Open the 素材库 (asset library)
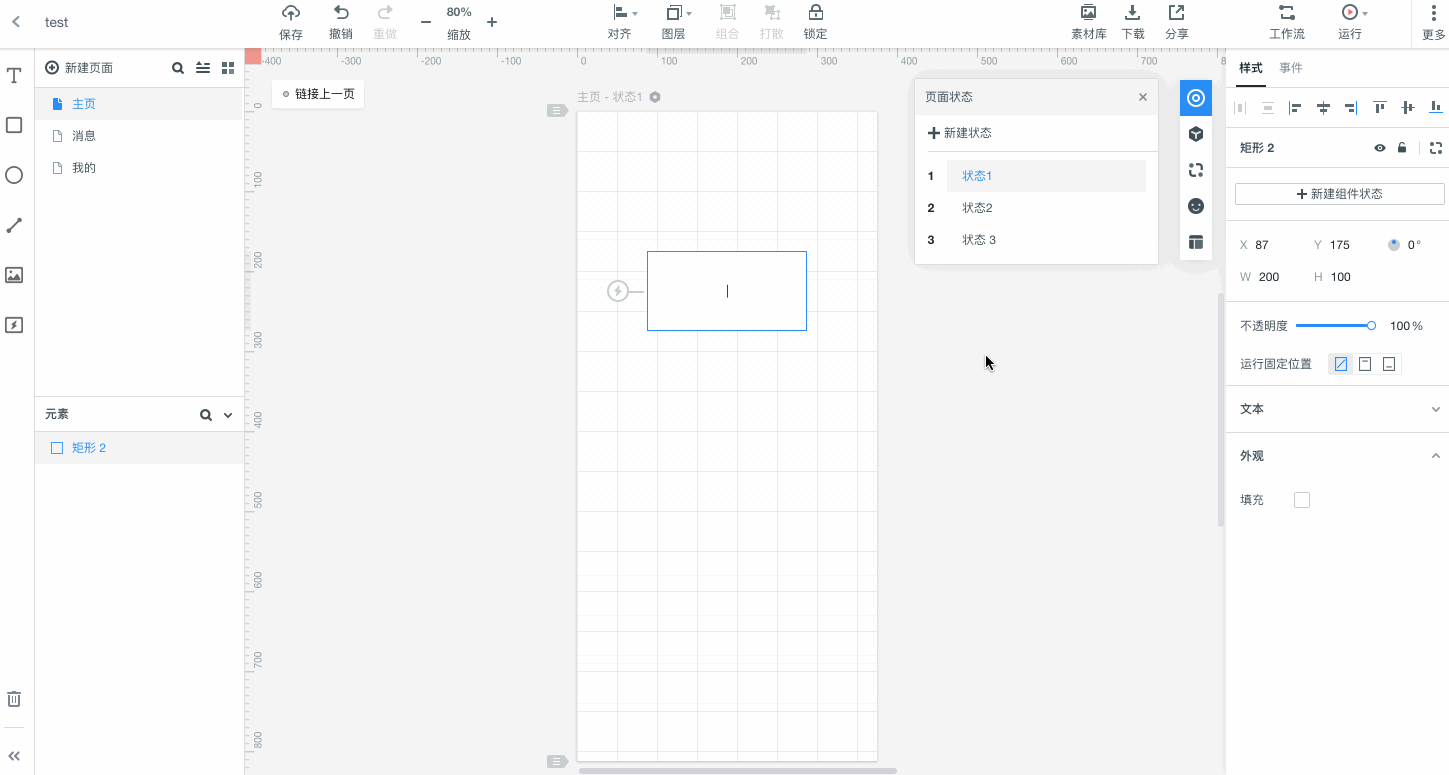This screenshot has width=1449, height=775. 1089,22
